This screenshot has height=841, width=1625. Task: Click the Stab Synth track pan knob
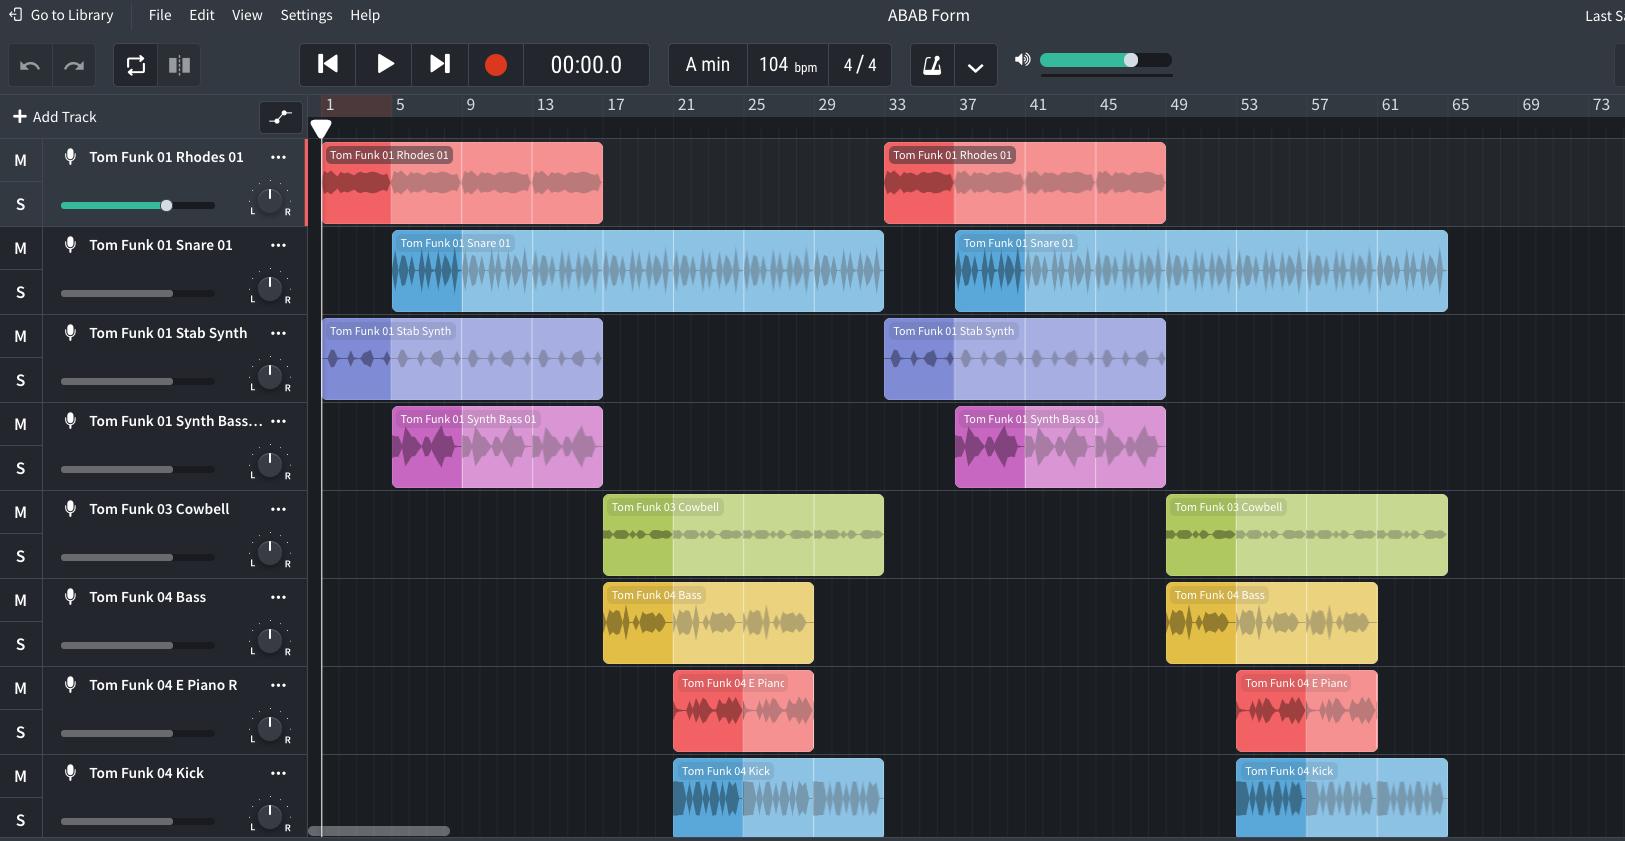(x=270, y=376)
